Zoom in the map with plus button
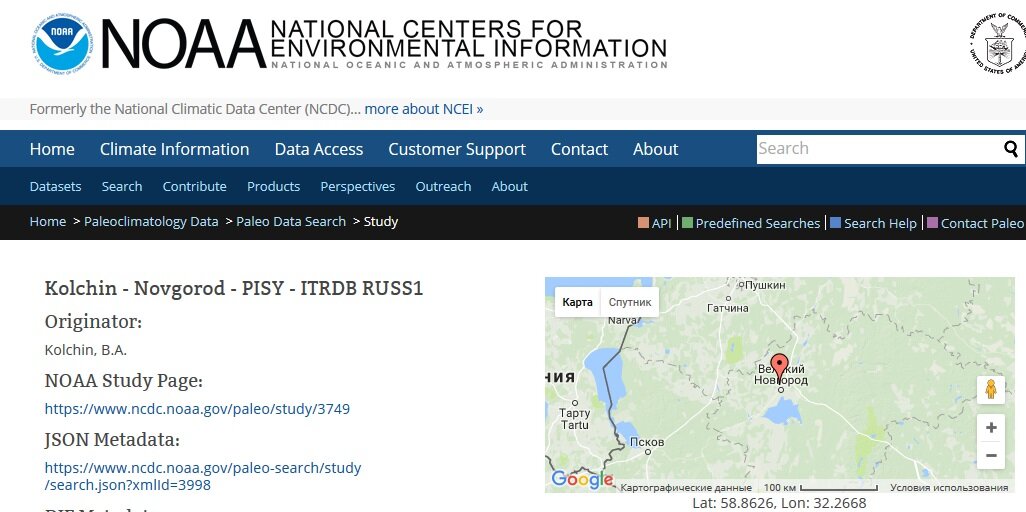Viewport: 1026px width, 512px height. tap(991, 428)
